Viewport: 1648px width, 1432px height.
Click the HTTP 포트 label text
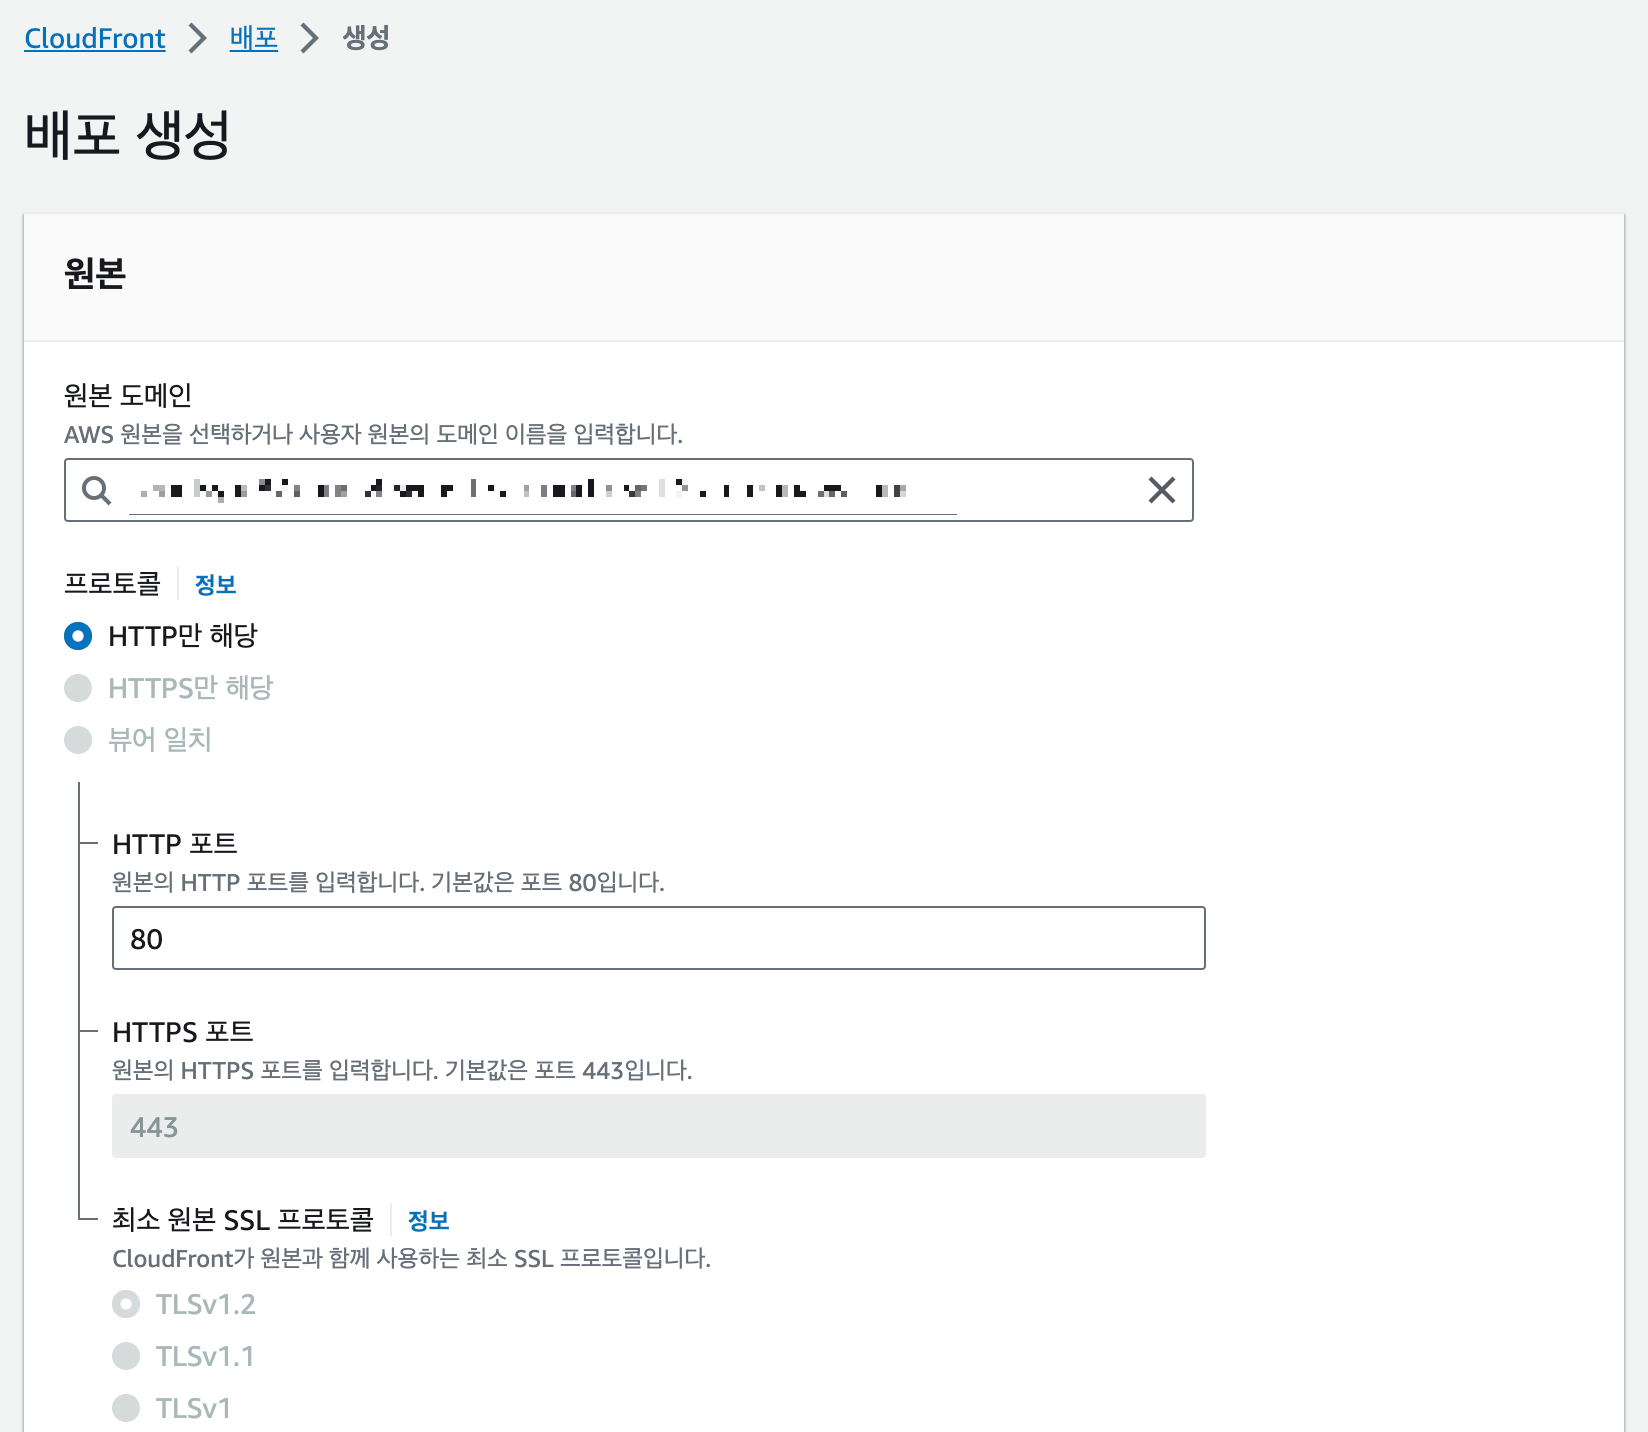175,844
